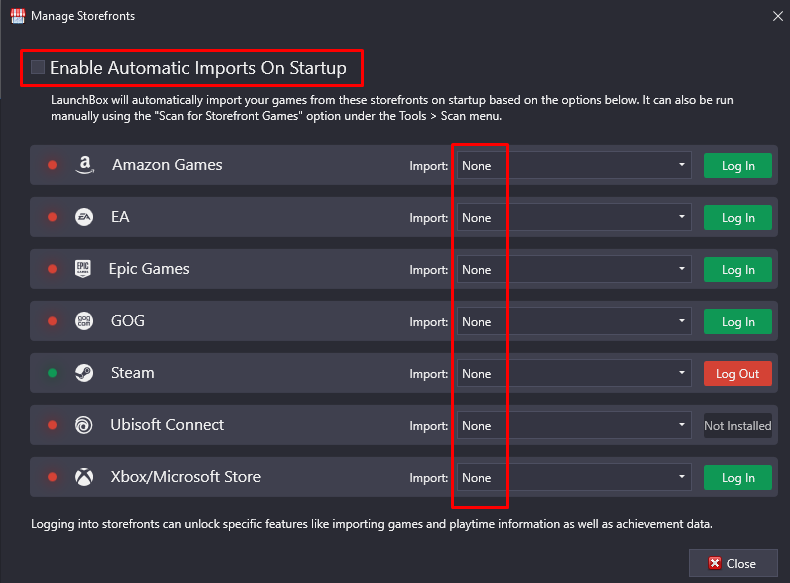The width and height of the screenshot is (790, 583).
Task: Click the red status dot for Xbox/Microsoft Store
Action: coord(52,477)
